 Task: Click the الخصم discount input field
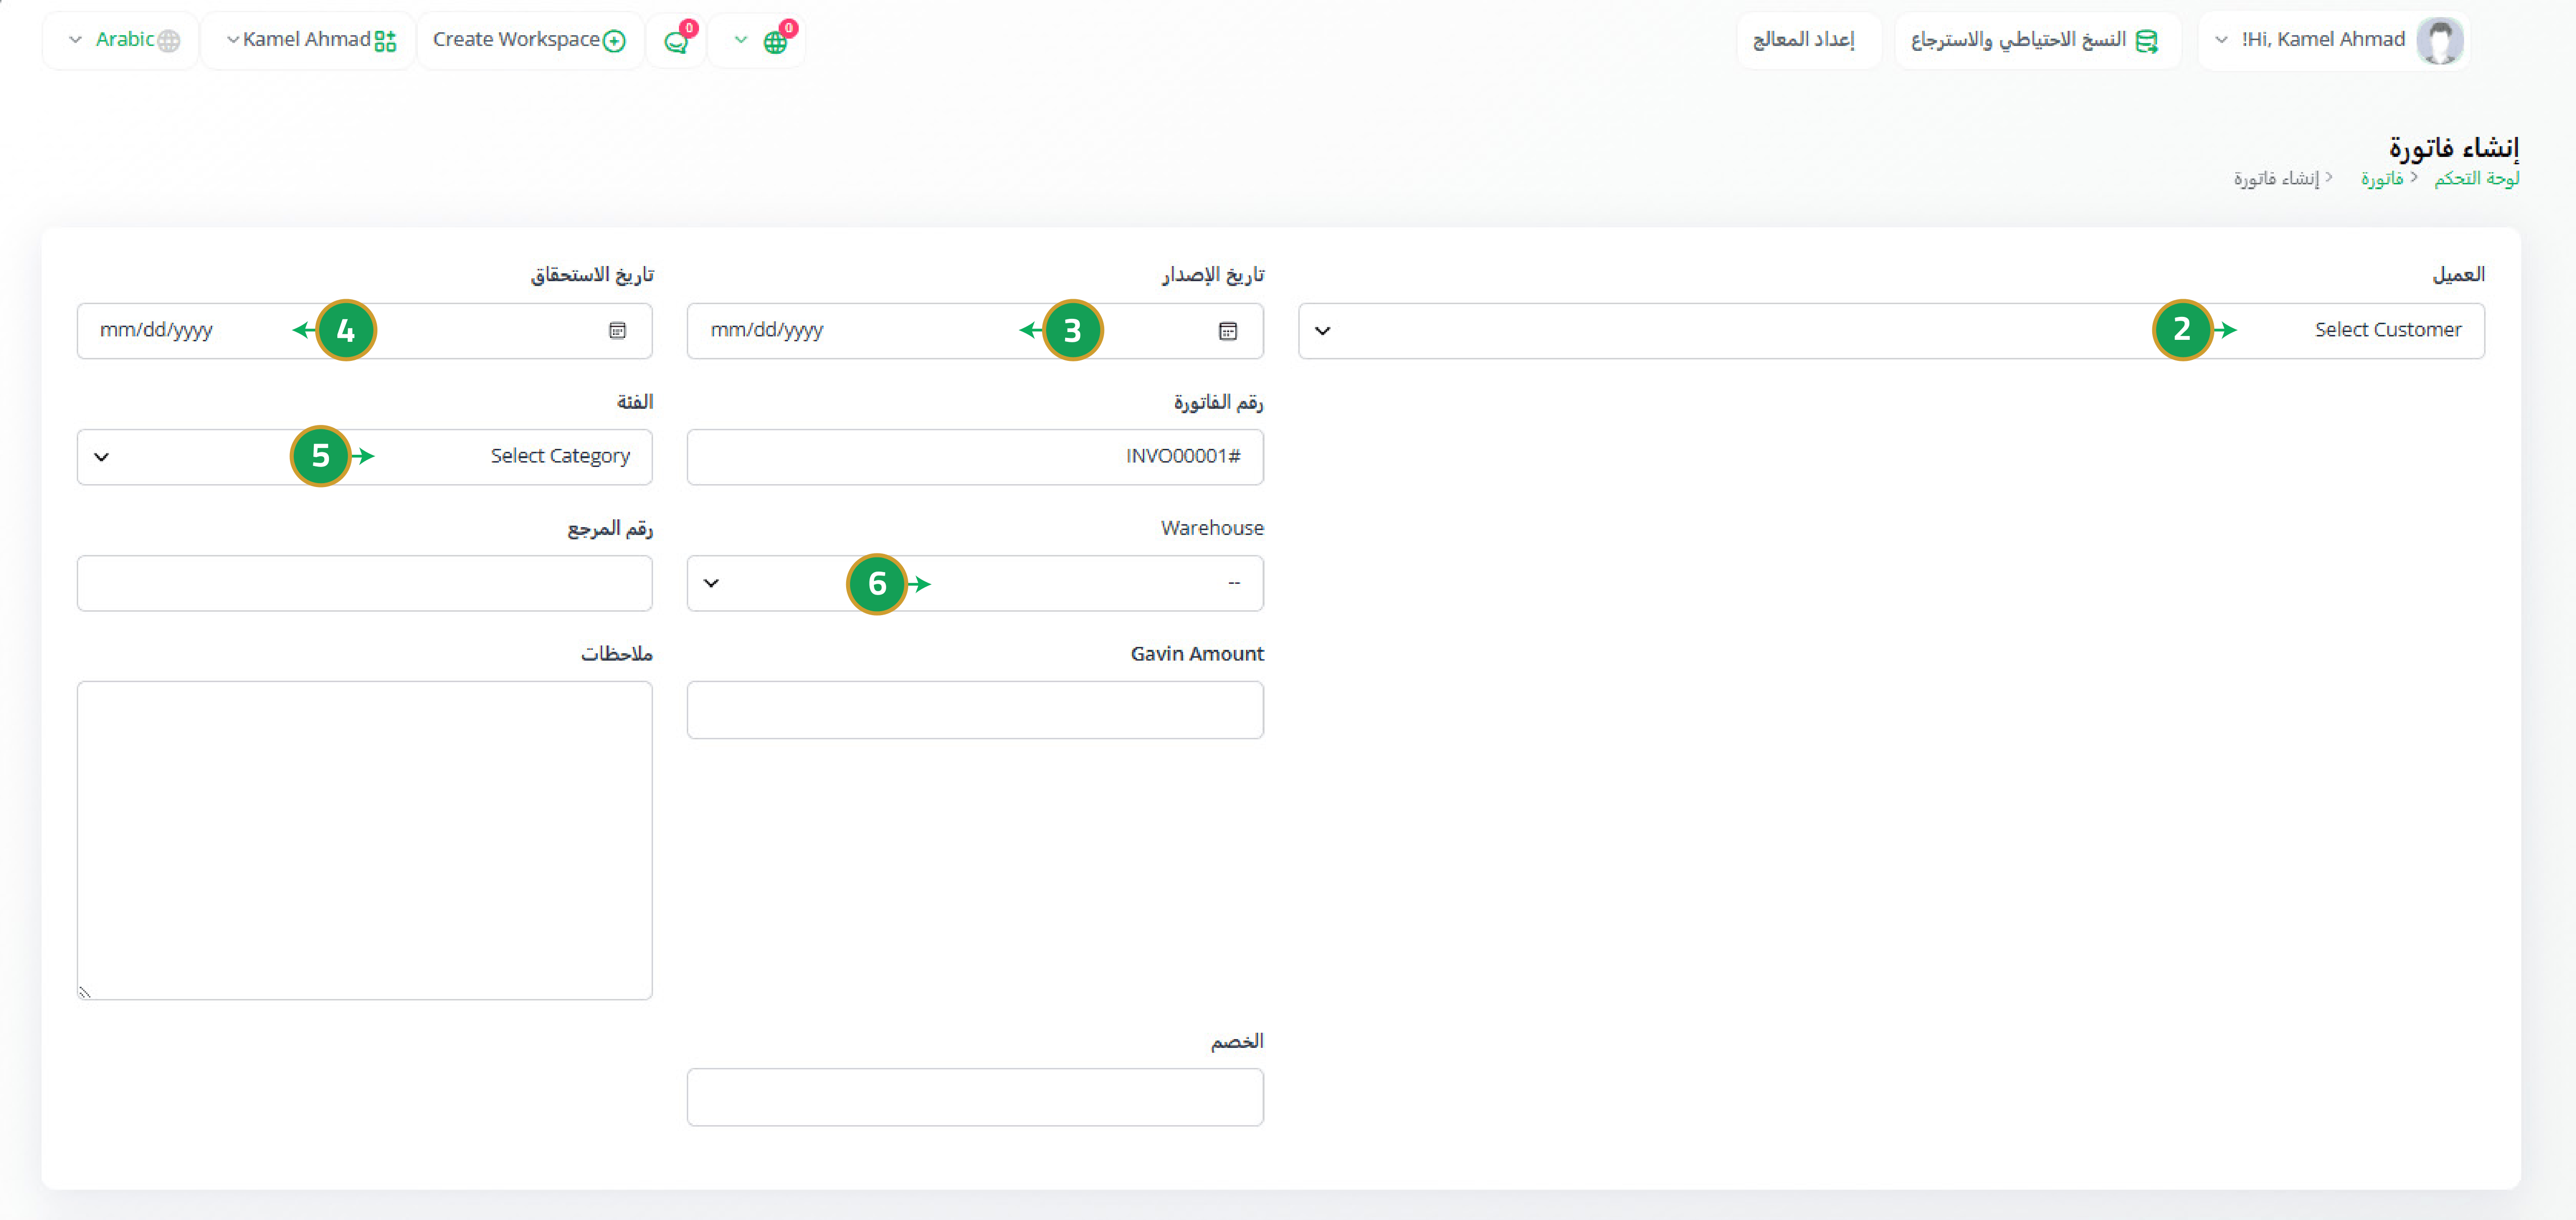click(x=975, y=1097)
